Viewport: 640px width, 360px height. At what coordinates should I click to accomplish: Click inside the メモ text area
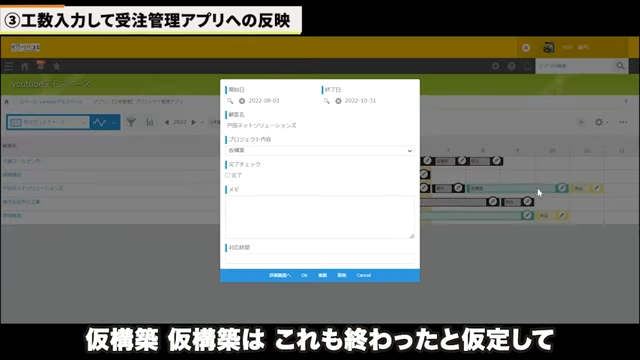320,217
